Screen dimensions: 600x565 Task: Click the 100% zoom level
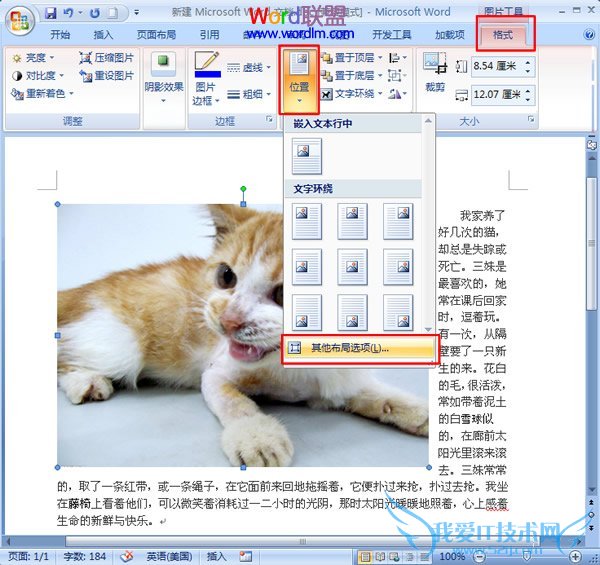452,556
